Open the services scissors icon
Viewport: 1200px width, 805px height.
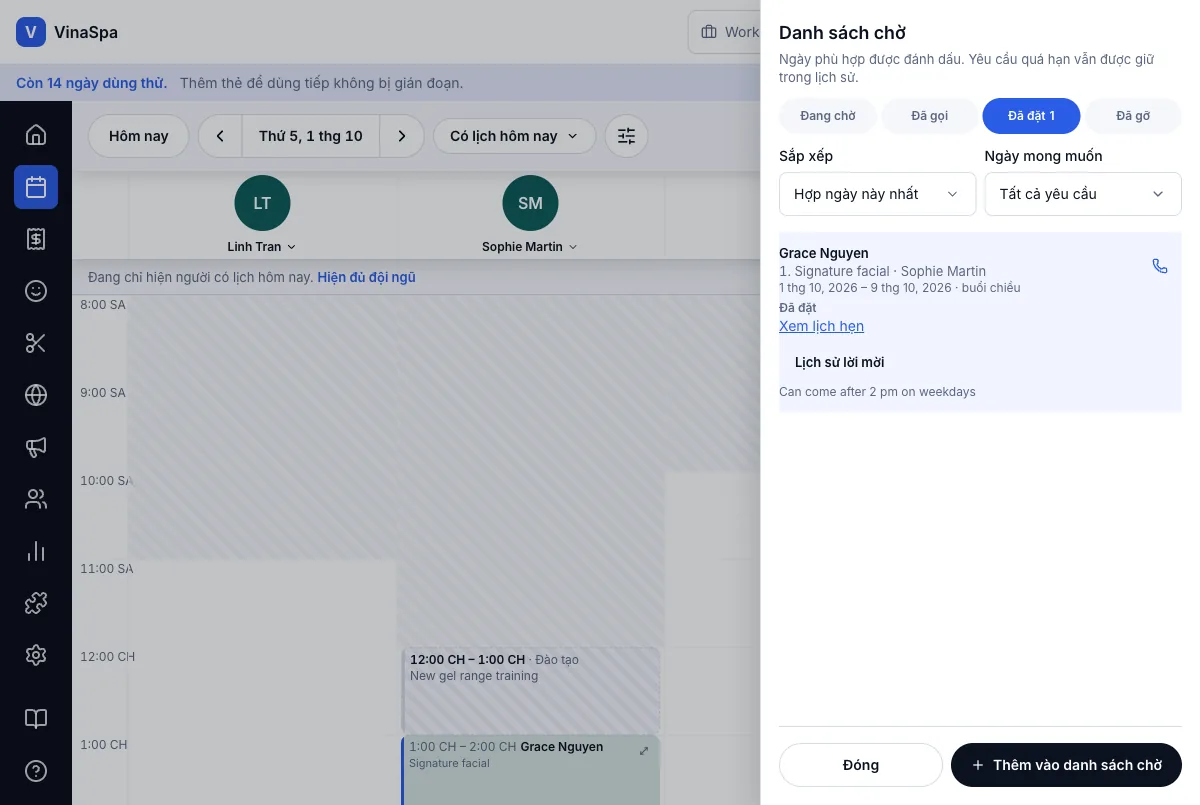coord(36,343)
